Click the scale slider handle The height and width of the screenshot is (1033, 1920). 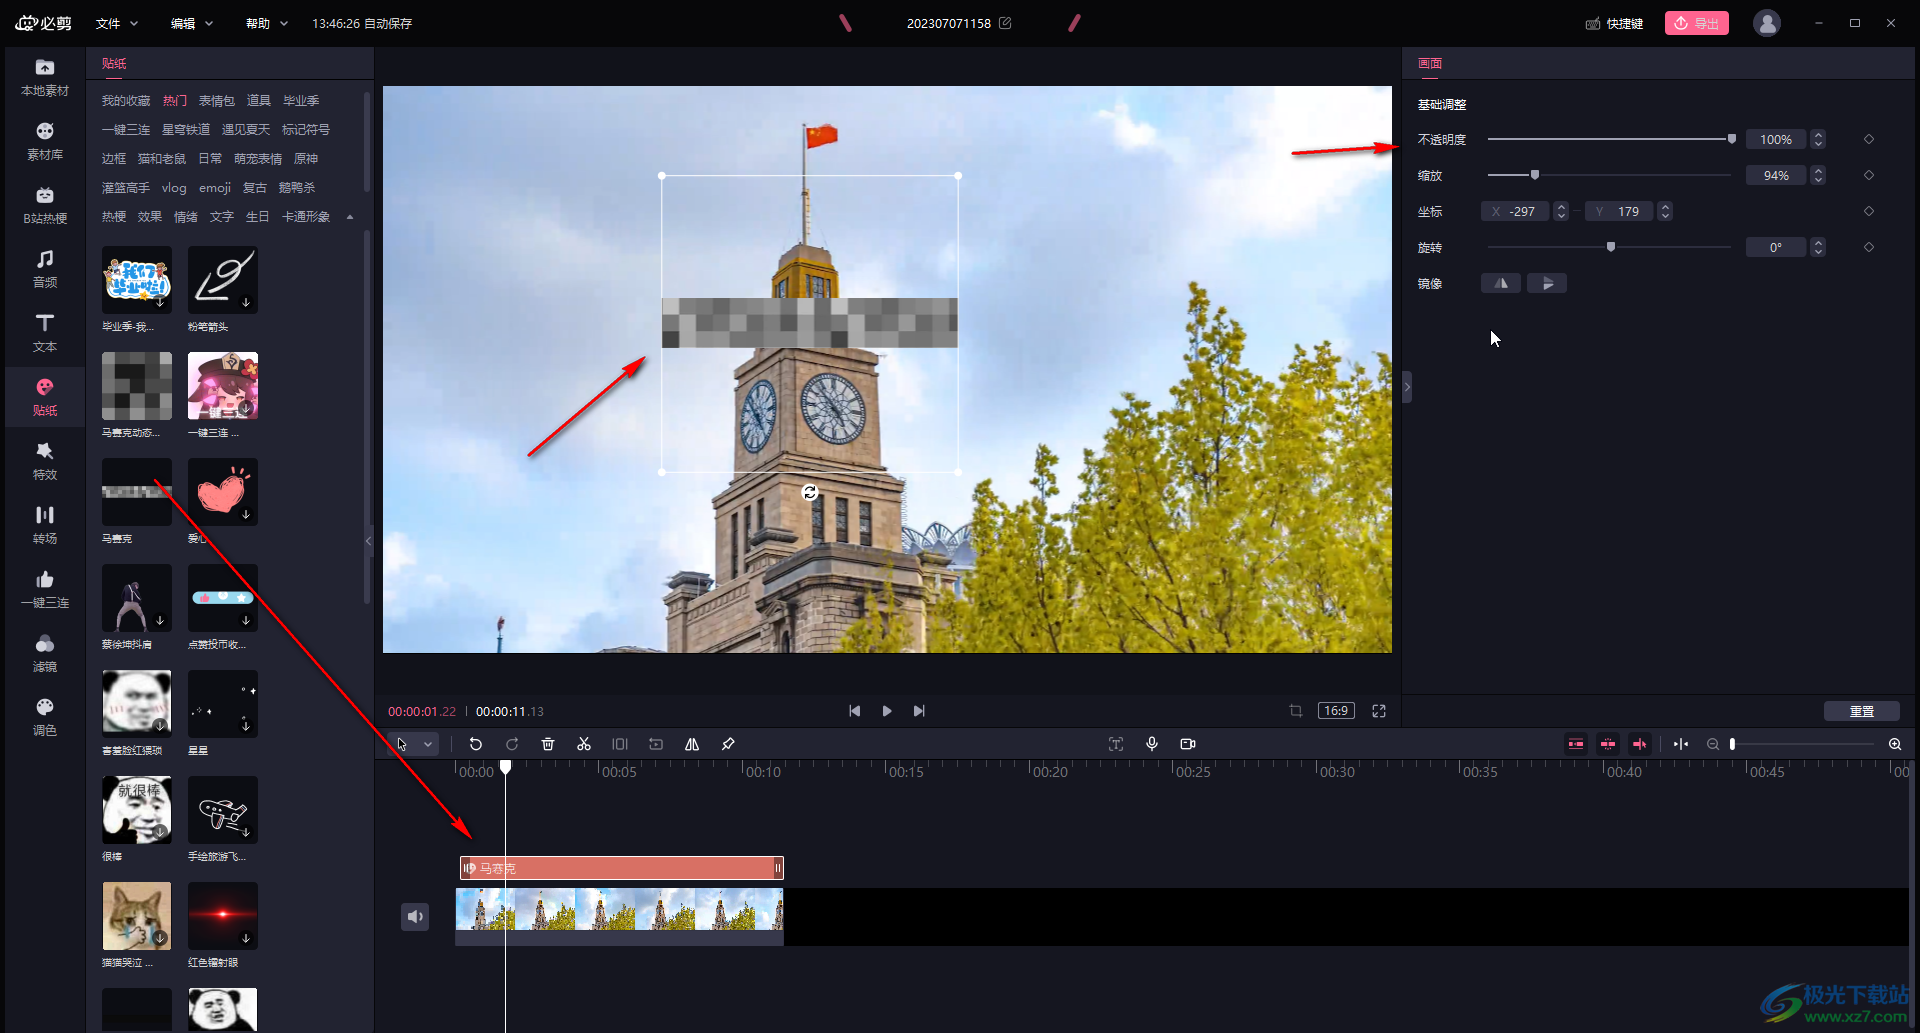tap(1535, 175)
